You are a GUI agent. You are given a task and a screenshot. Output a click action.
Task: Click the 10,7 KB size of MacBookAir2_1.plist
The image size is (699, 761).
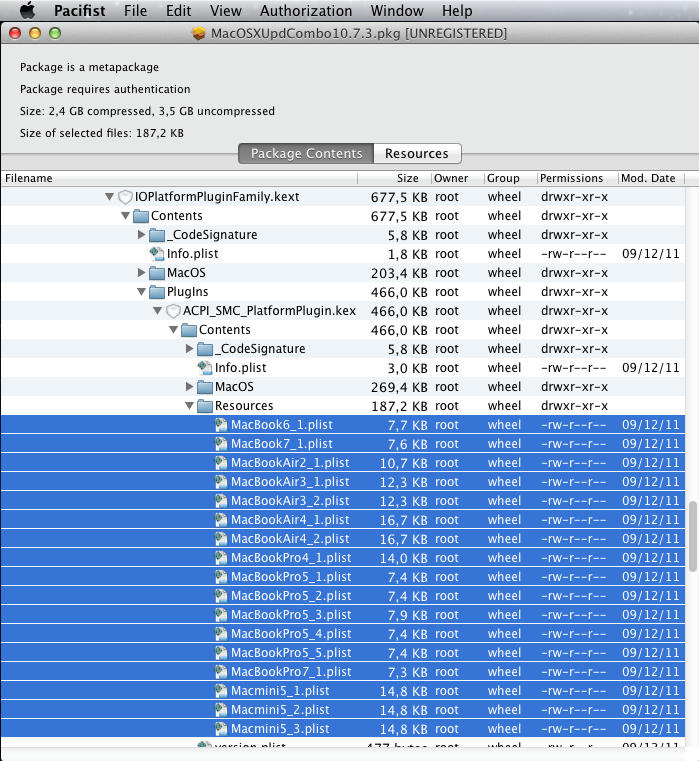click(x=403, y=463)
